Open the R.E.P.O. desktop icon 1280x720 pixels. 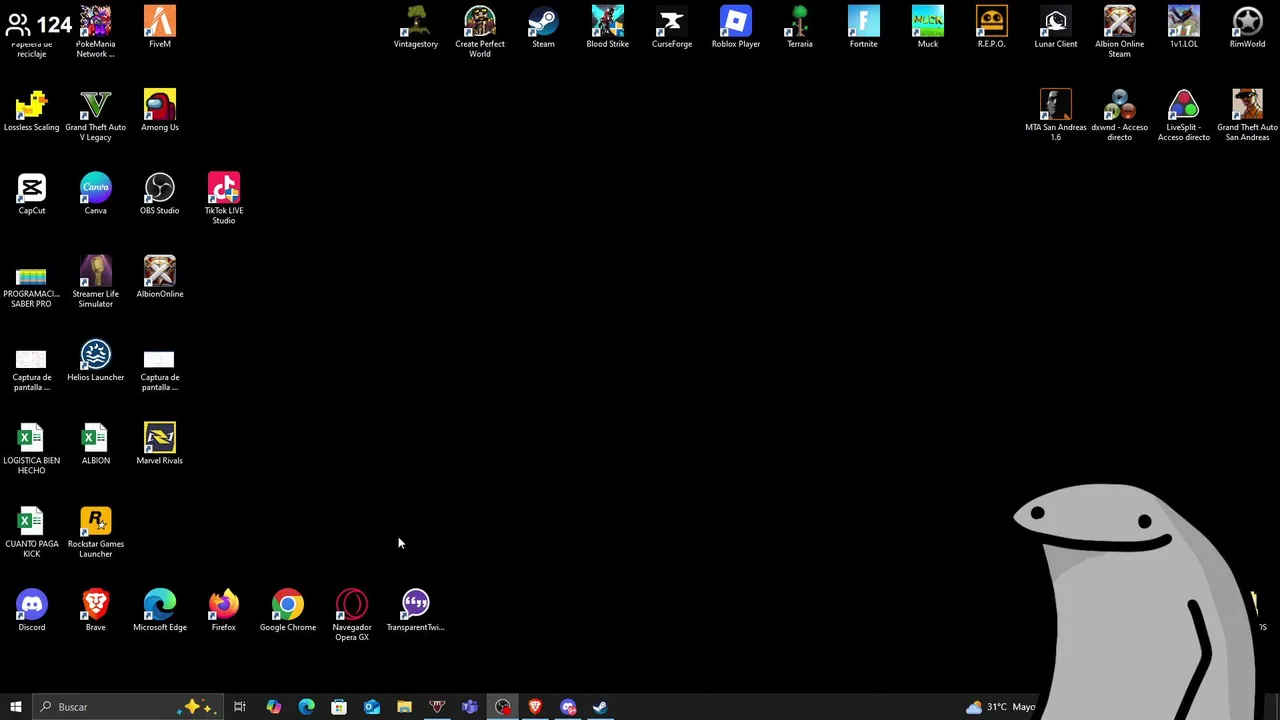pyautogui.click(x=992, y=27)
